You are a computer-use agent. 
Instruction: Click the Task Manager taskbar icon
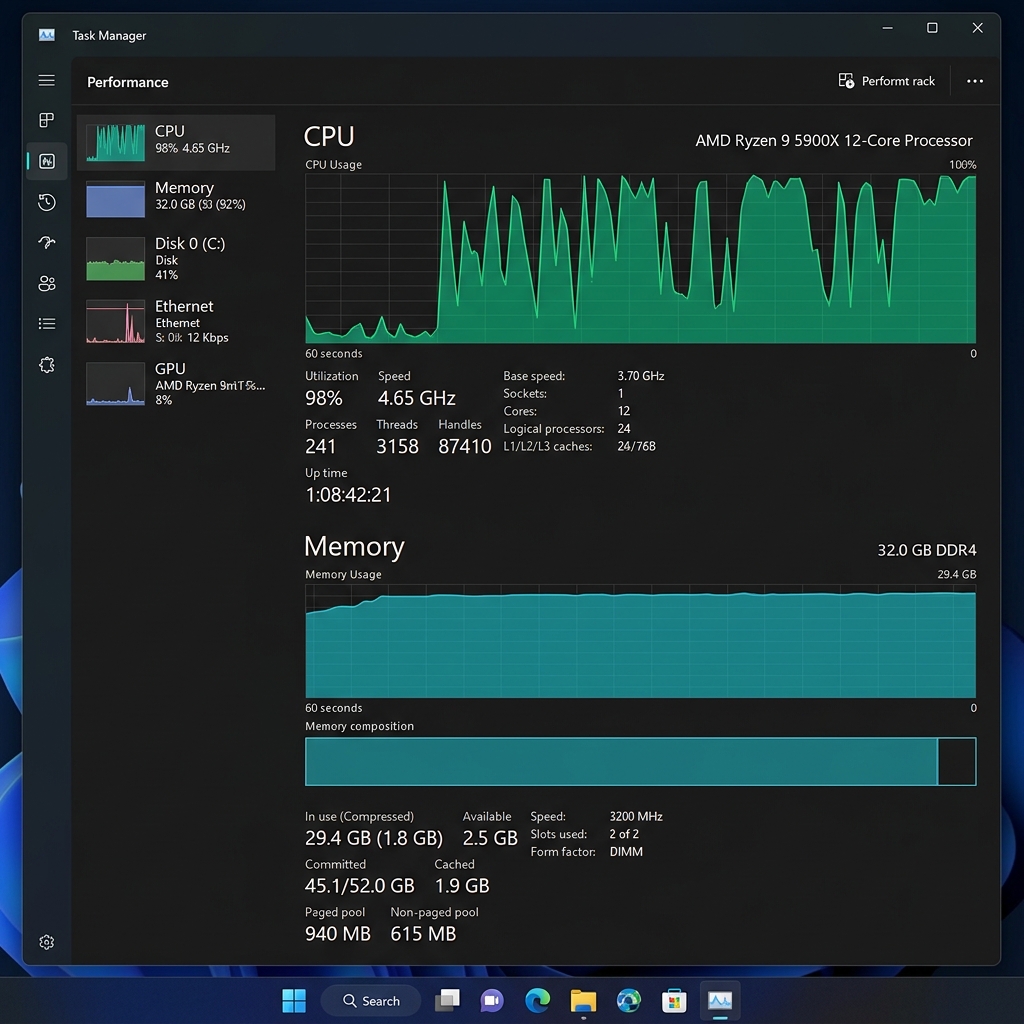point(720,1000)
